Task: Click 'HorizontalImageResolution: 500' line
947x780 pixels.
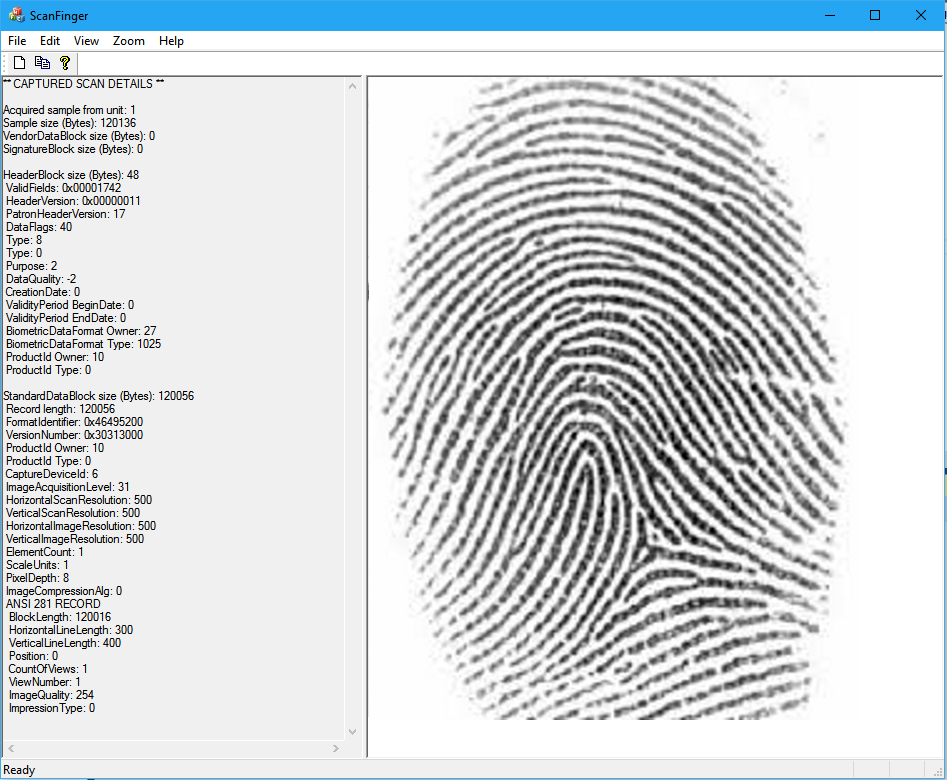Action: pos(81,526)
